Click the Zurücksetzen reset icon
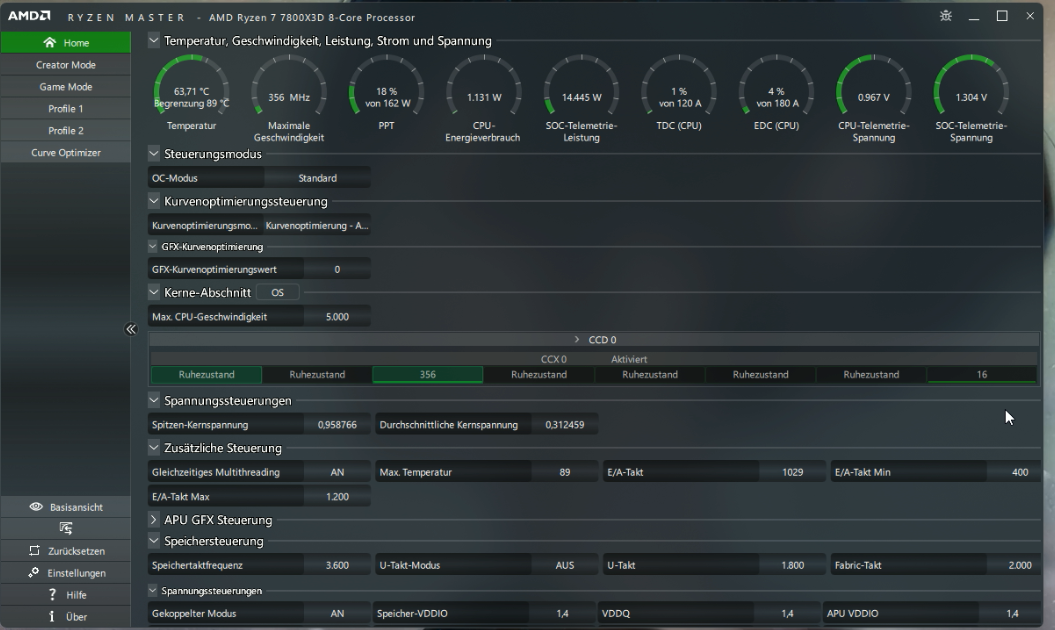 [34, 551]
